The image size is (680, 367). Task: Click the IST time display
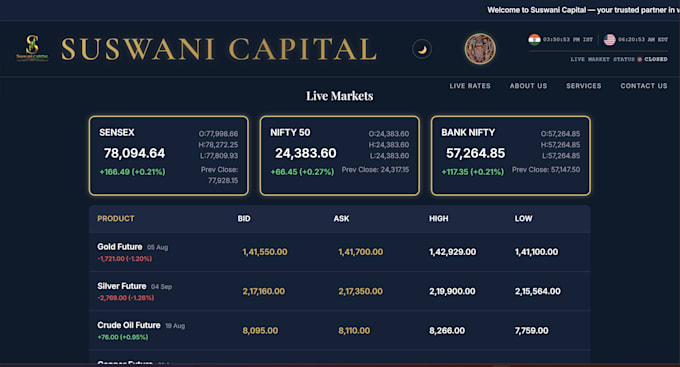click(x=568, y=39)
